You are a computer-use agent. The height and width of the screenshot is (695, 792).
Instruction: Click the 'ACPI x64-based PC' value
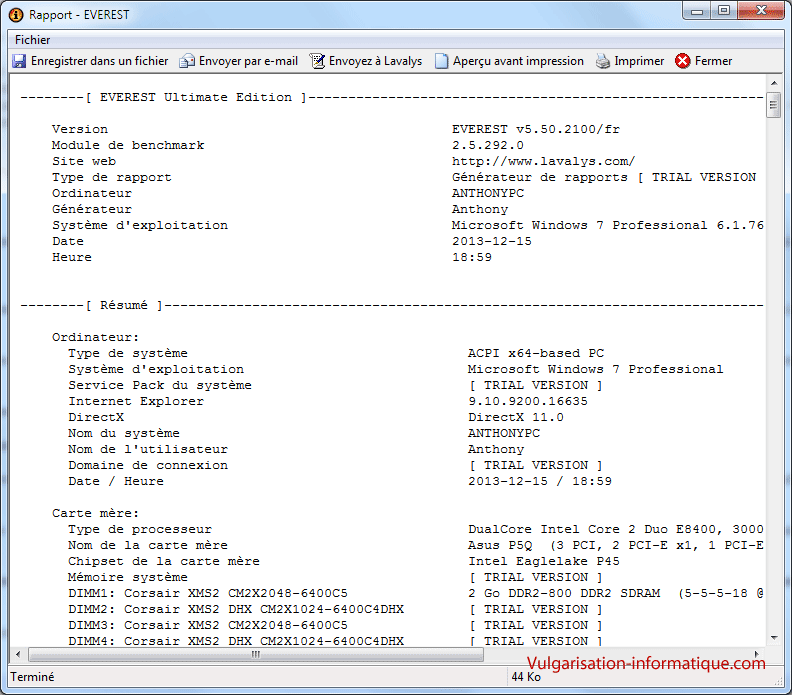click(536, 354)
